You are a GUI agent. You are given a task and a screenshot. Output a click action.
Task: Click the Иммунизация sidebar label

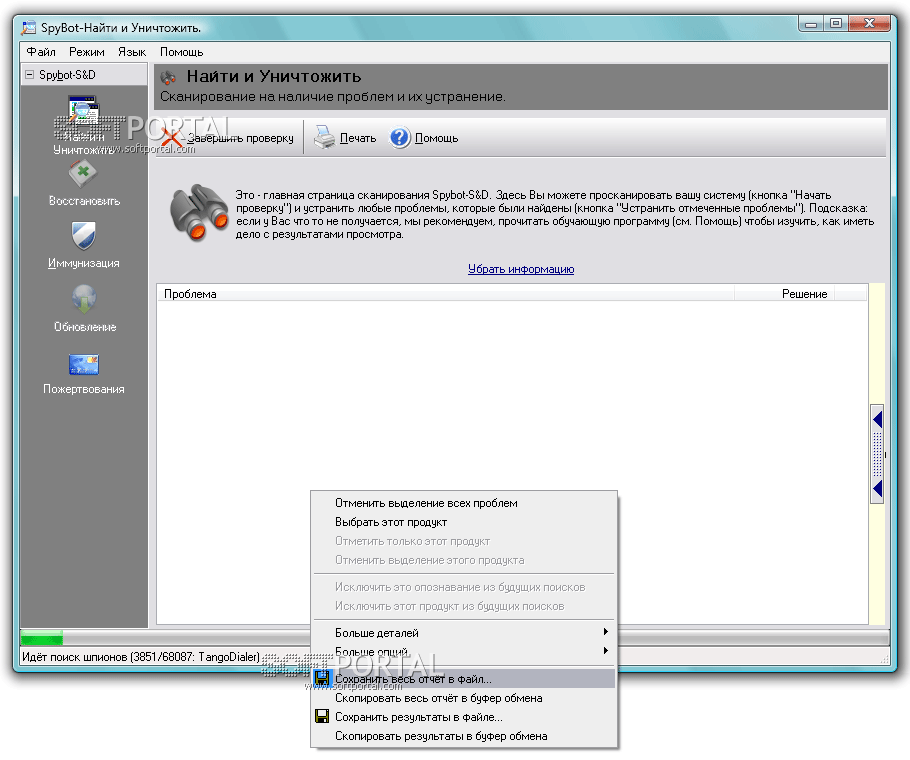point(84,263)
